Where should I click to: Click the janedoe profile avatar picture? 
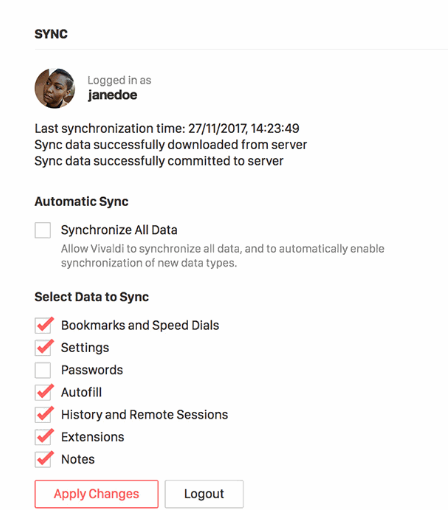pyautogui.click(x=55, y=88)
